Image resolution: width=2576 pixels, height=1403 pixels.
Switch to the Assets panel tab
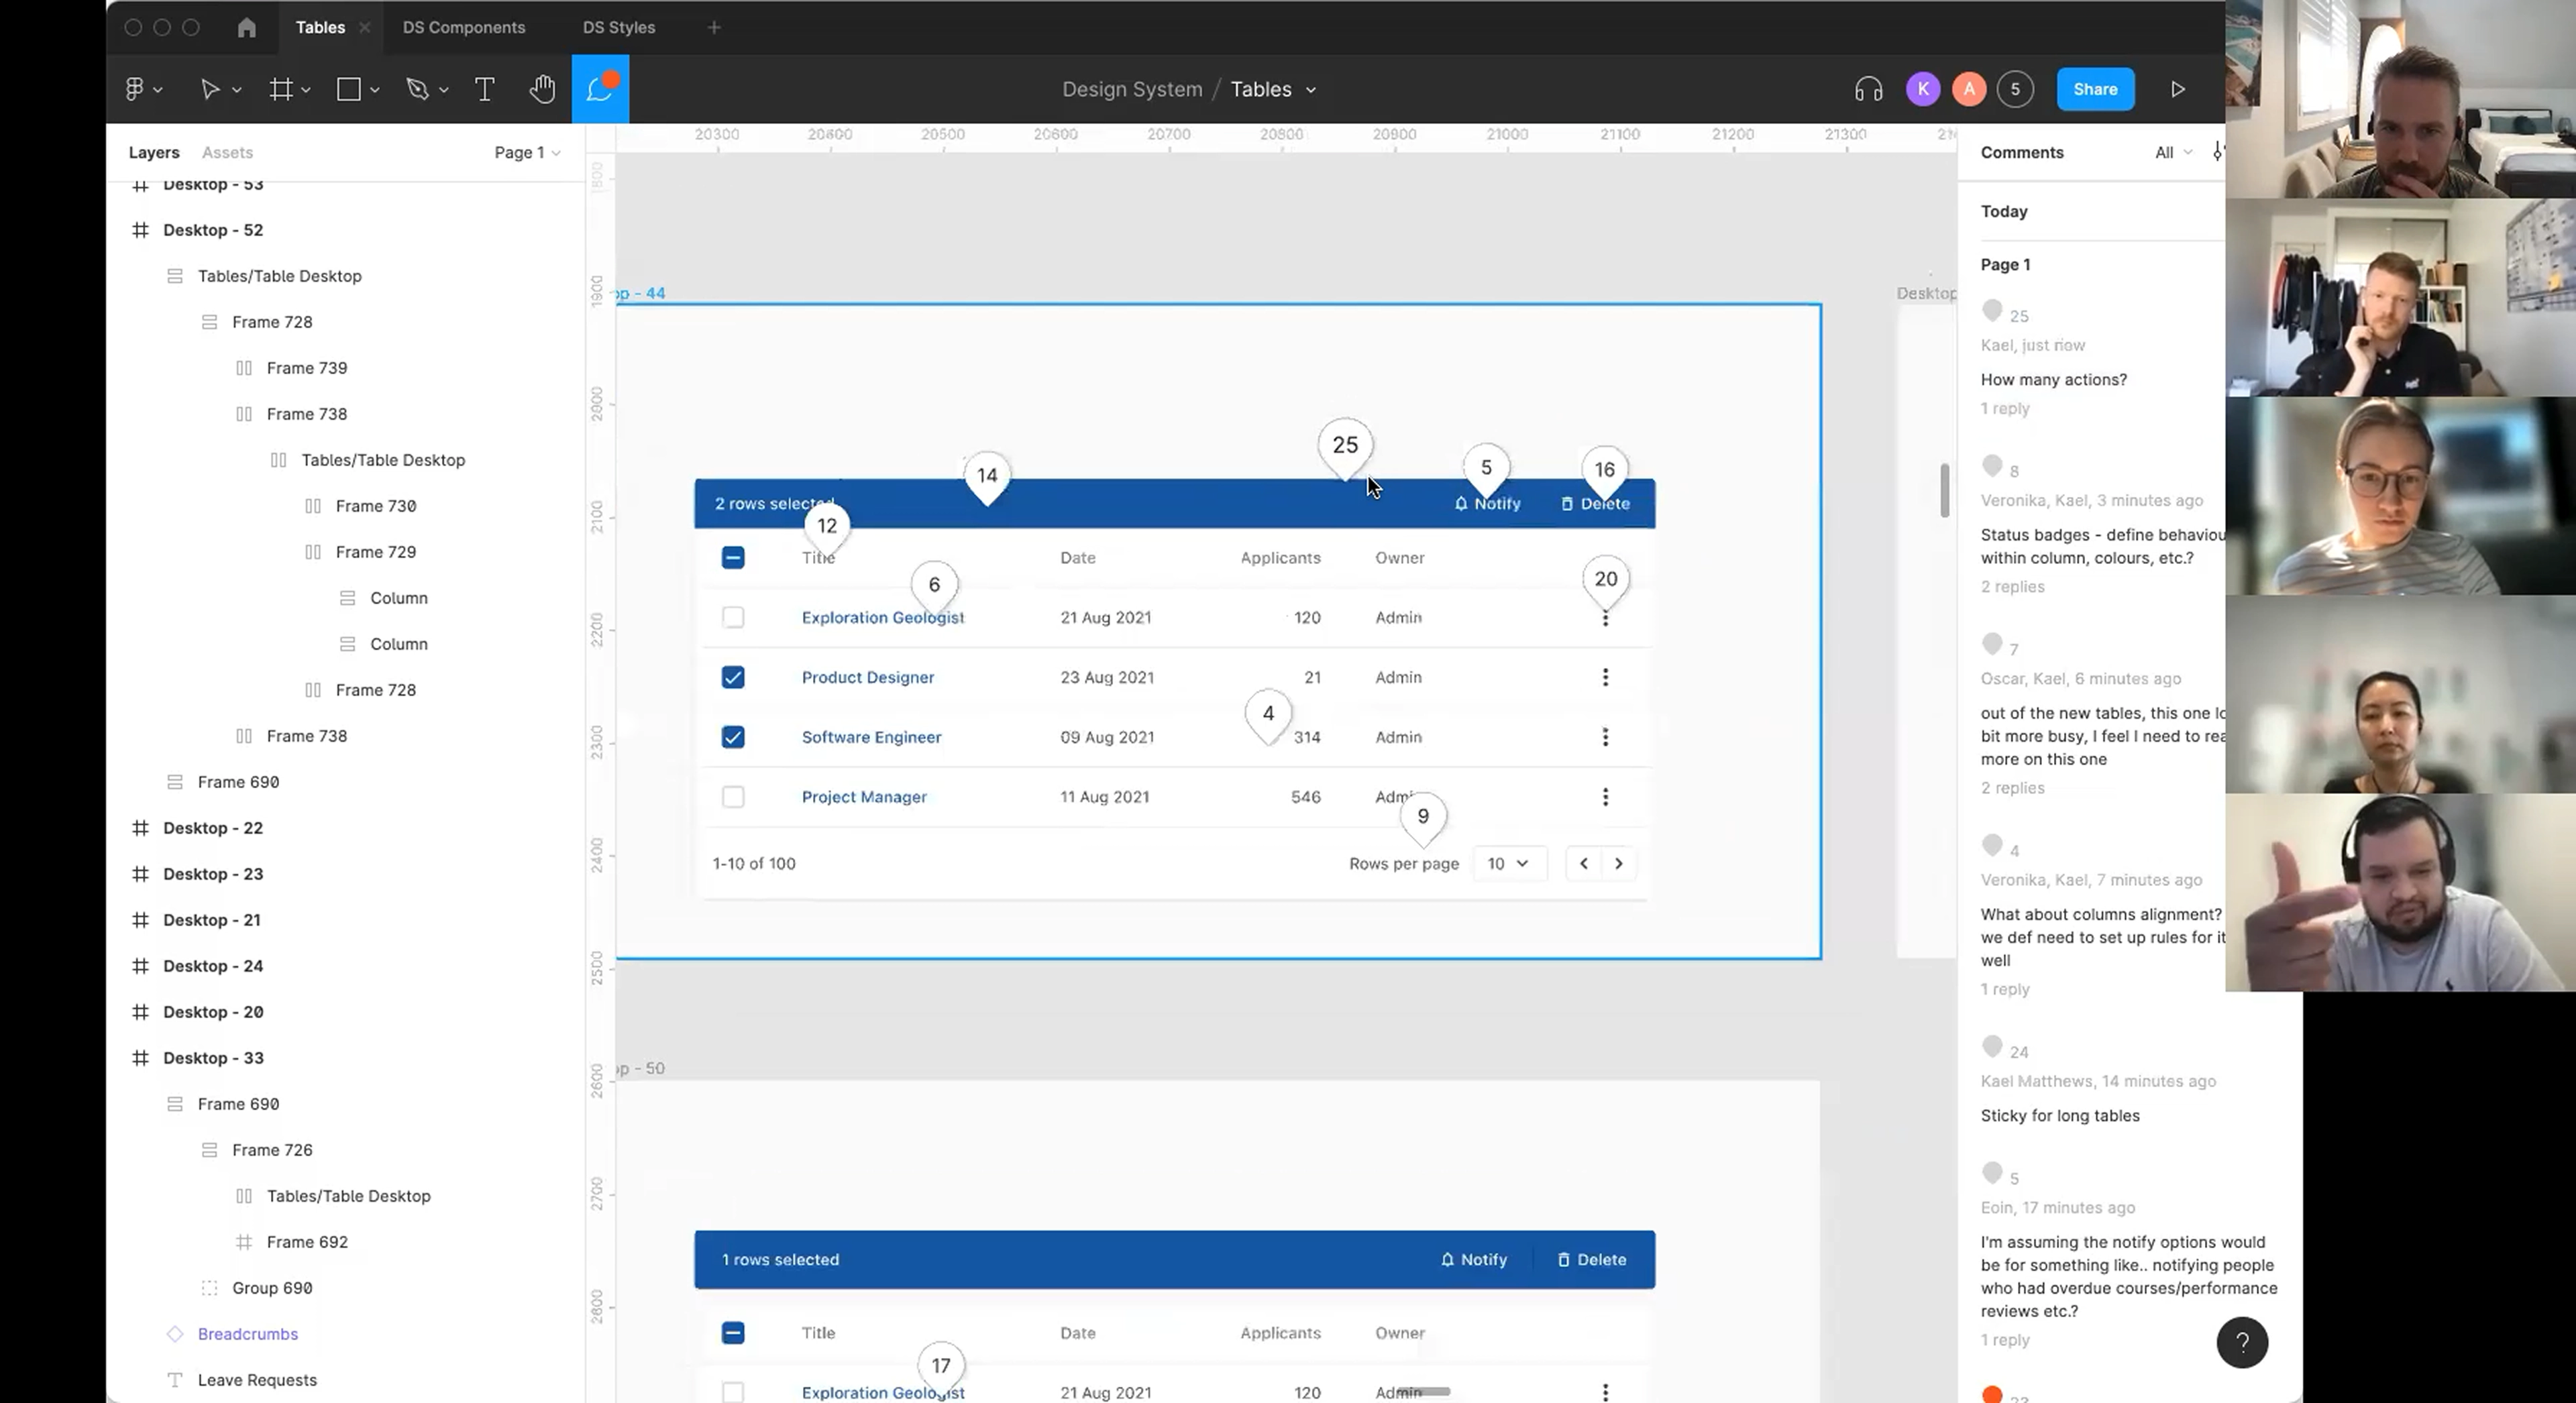tap(227, 152)
